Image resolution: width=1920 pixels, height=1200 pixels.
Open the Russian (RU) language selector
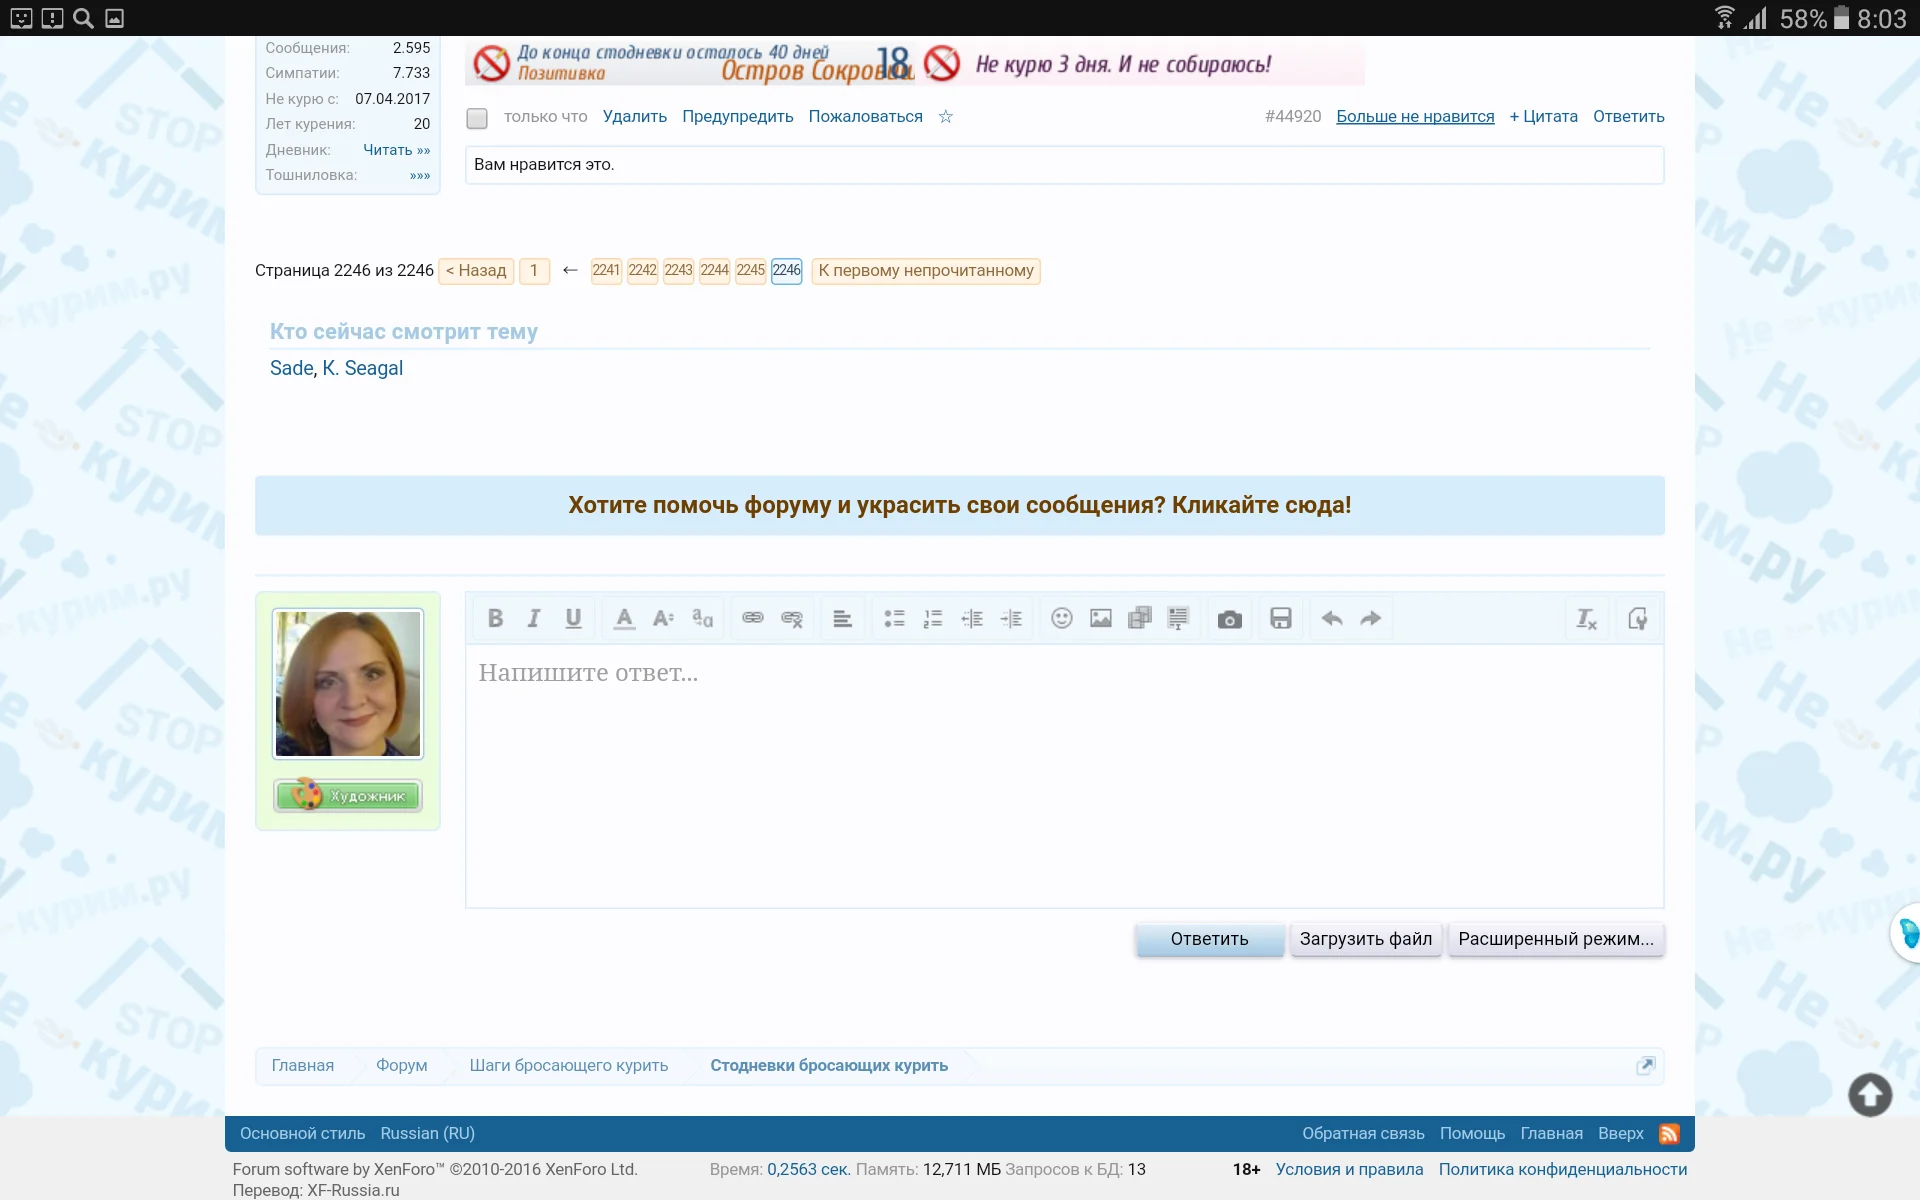[x=428, y=1133]
